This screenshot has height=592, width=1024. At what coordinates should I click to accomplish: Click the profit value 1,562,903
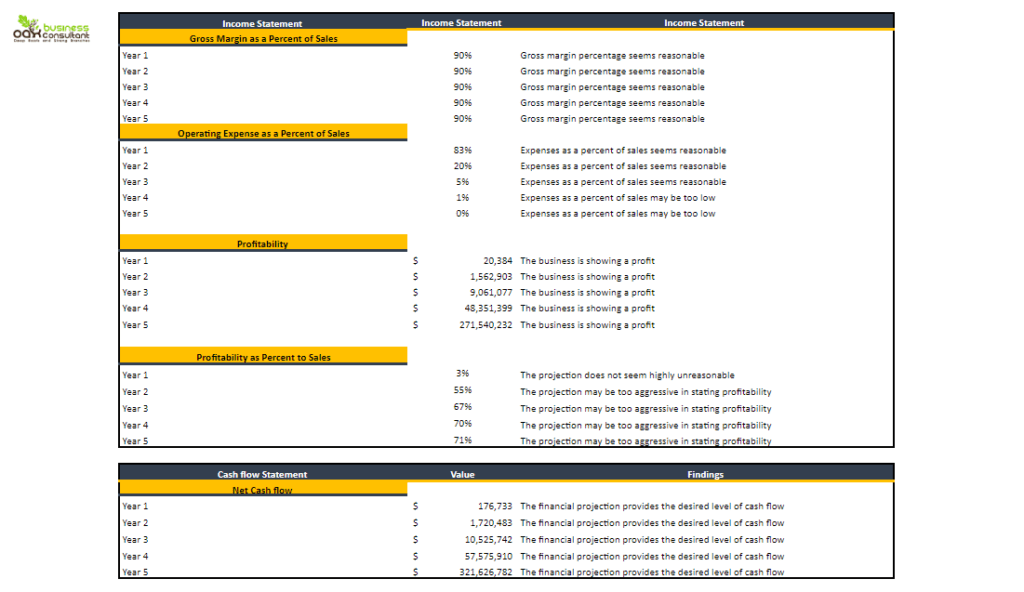[491, 277]
